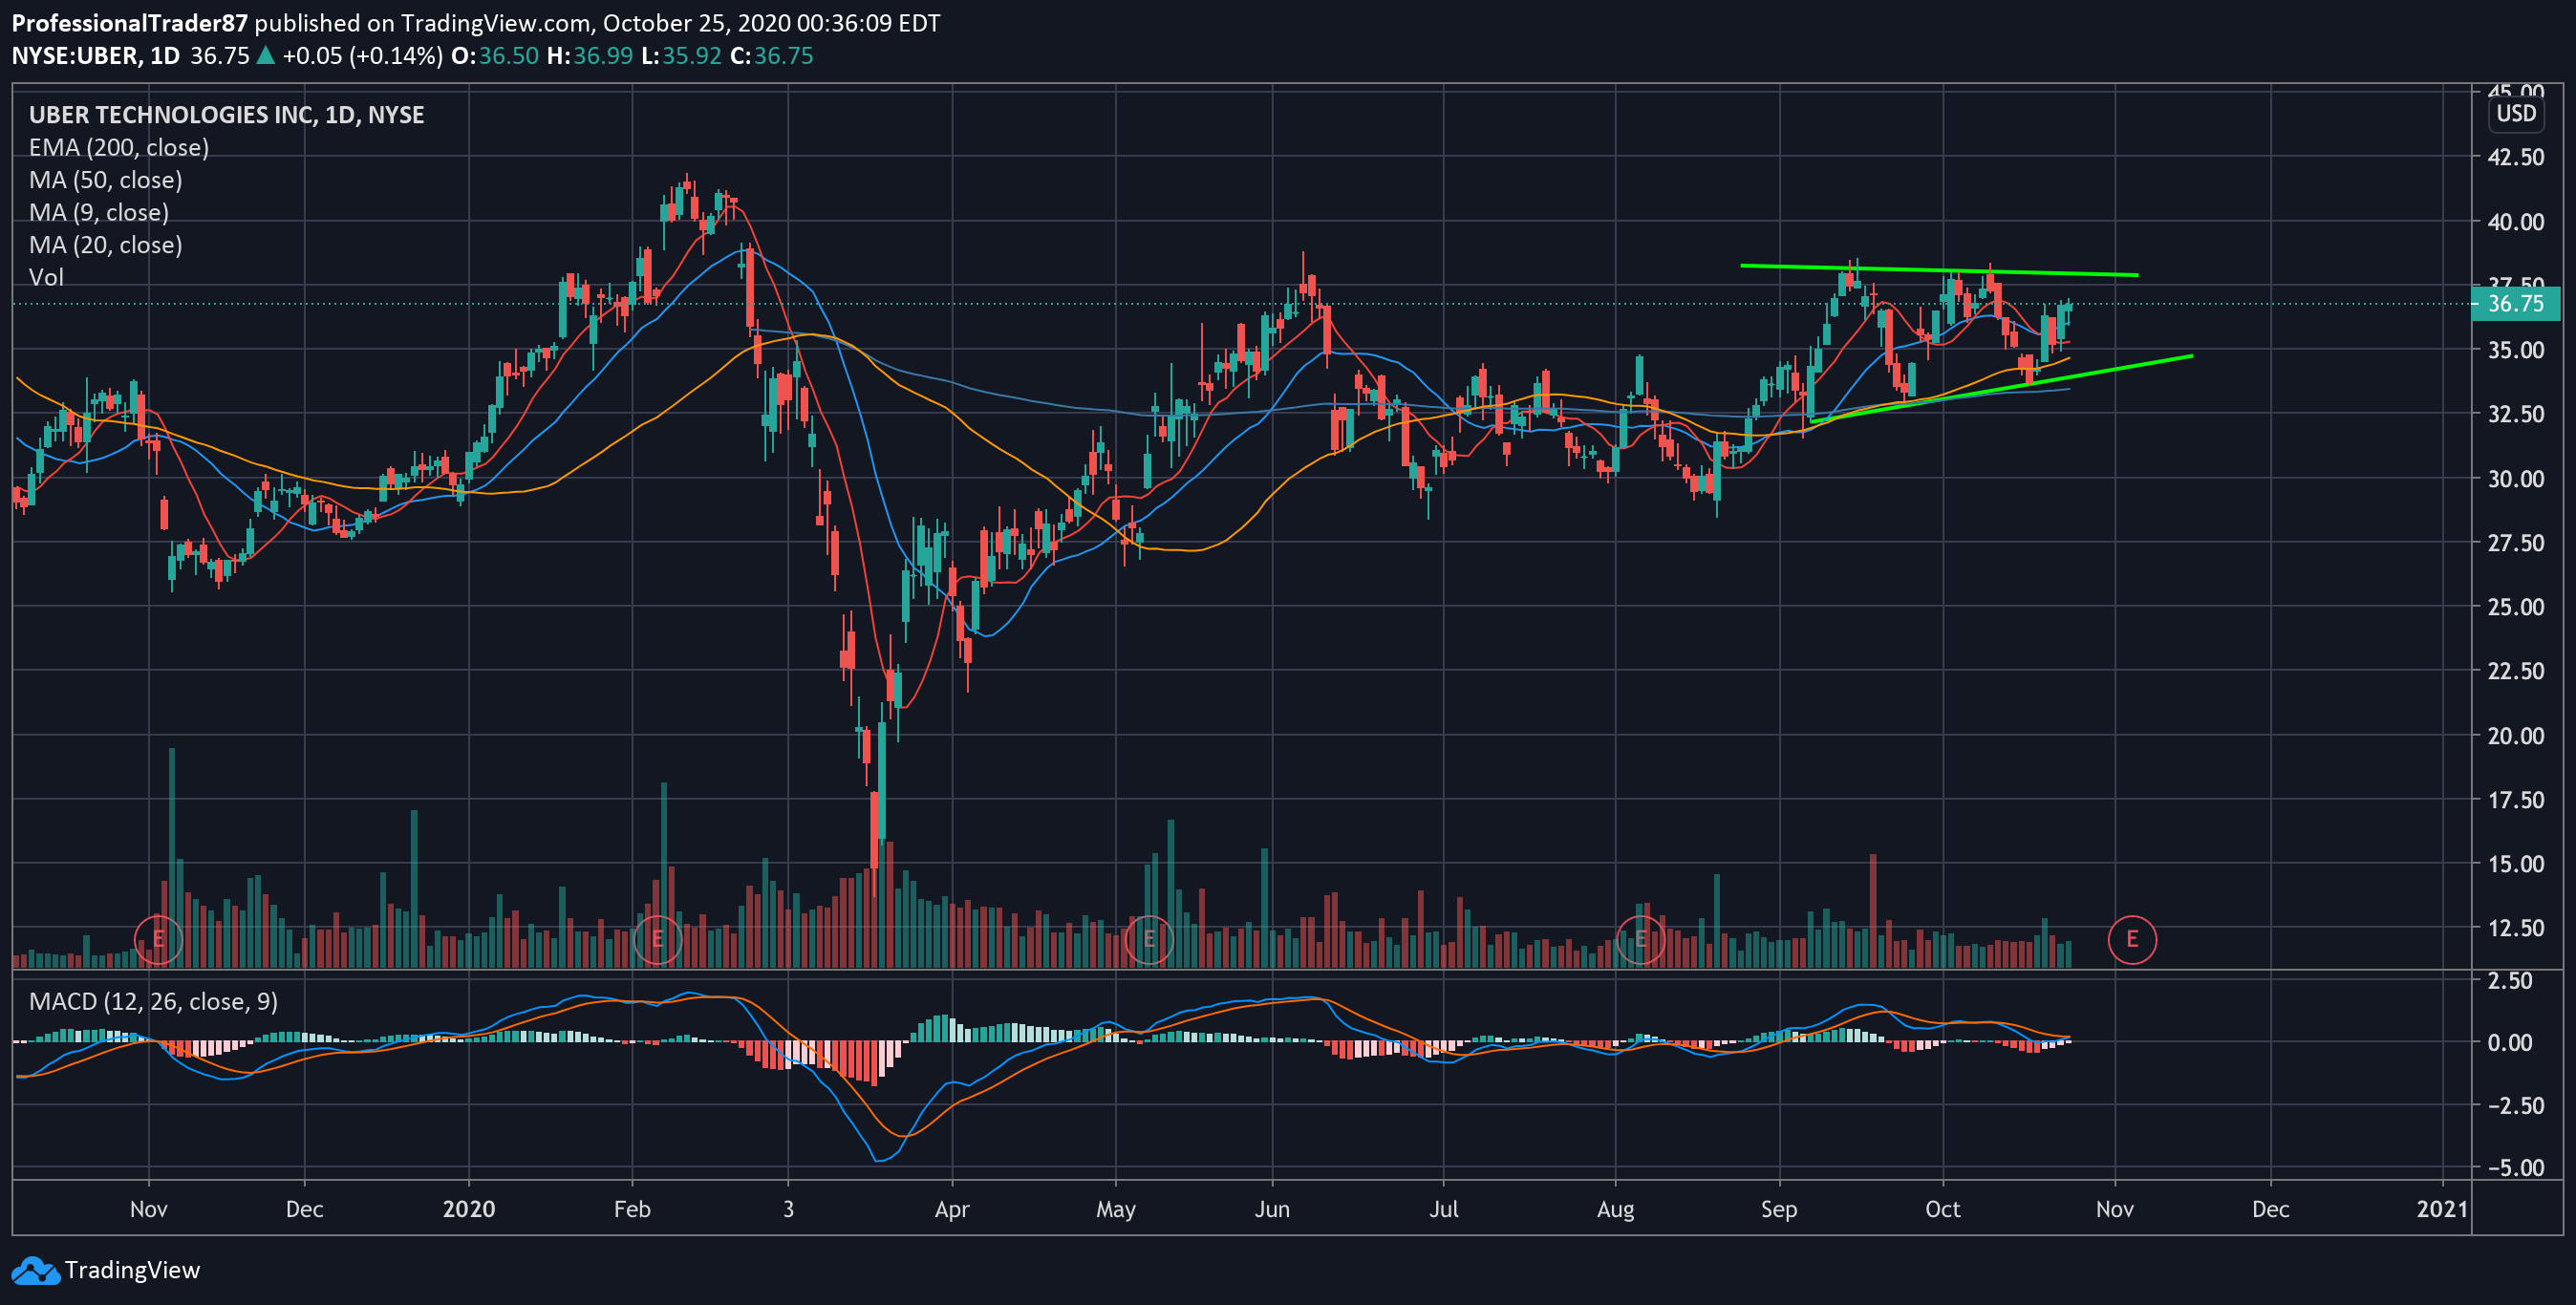
Task: Click the UBER TECHNOLOGIES INC chart title
Action: (226, 115)
